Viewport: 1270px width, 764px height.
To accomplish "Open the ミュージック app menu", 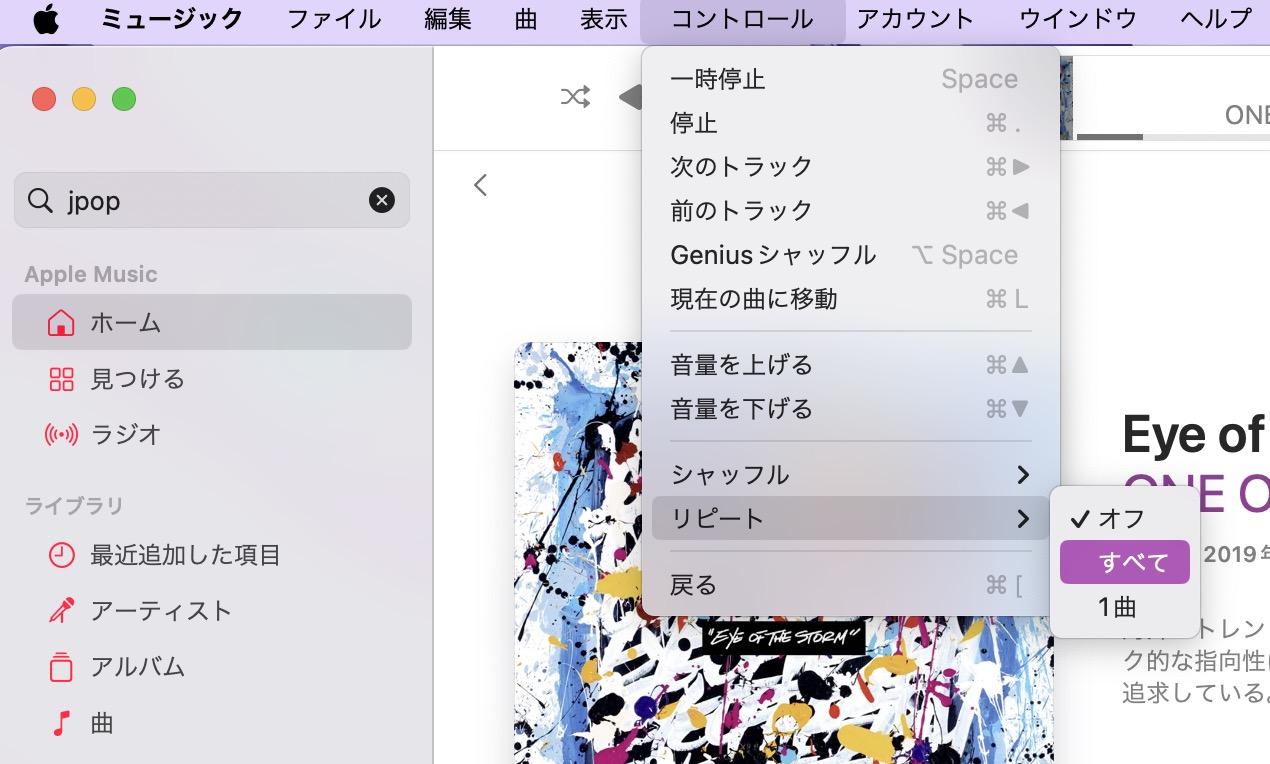I will pyautogui.click(x=172, y=19).
